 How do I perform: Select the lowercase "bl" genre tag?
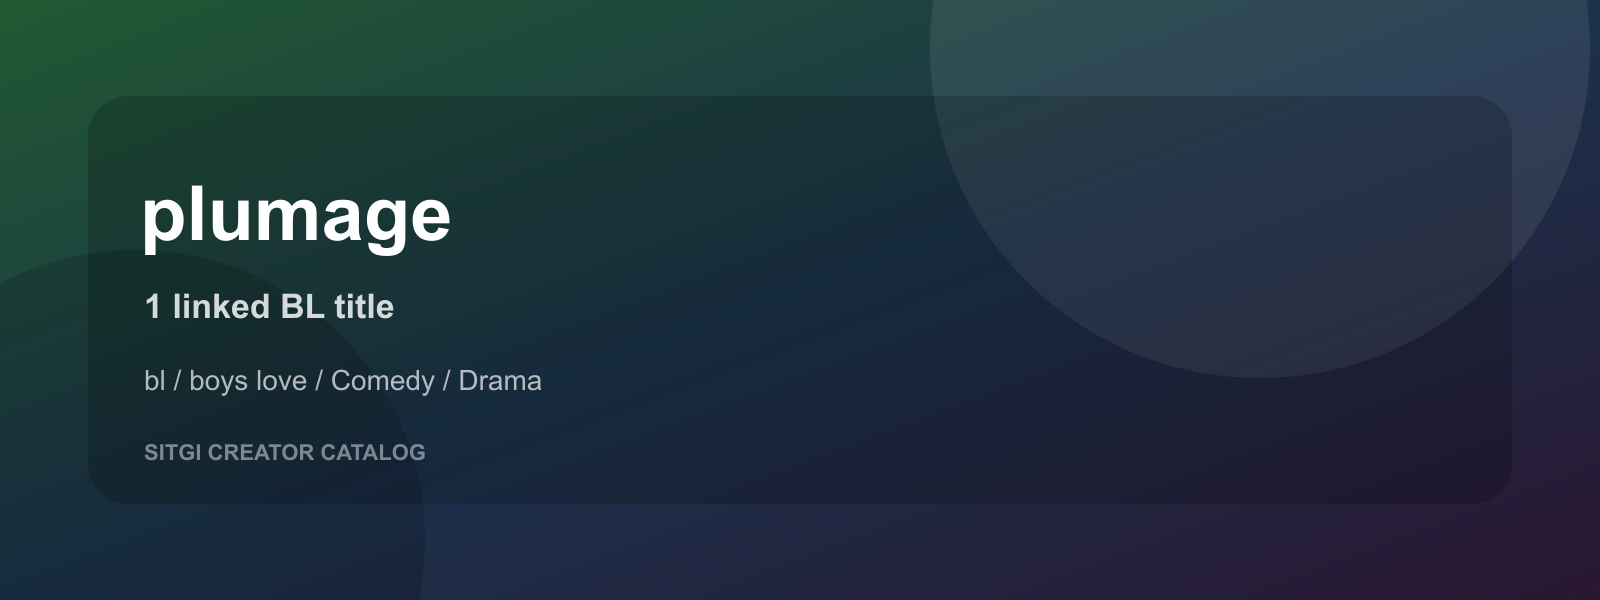click(154, 381)
